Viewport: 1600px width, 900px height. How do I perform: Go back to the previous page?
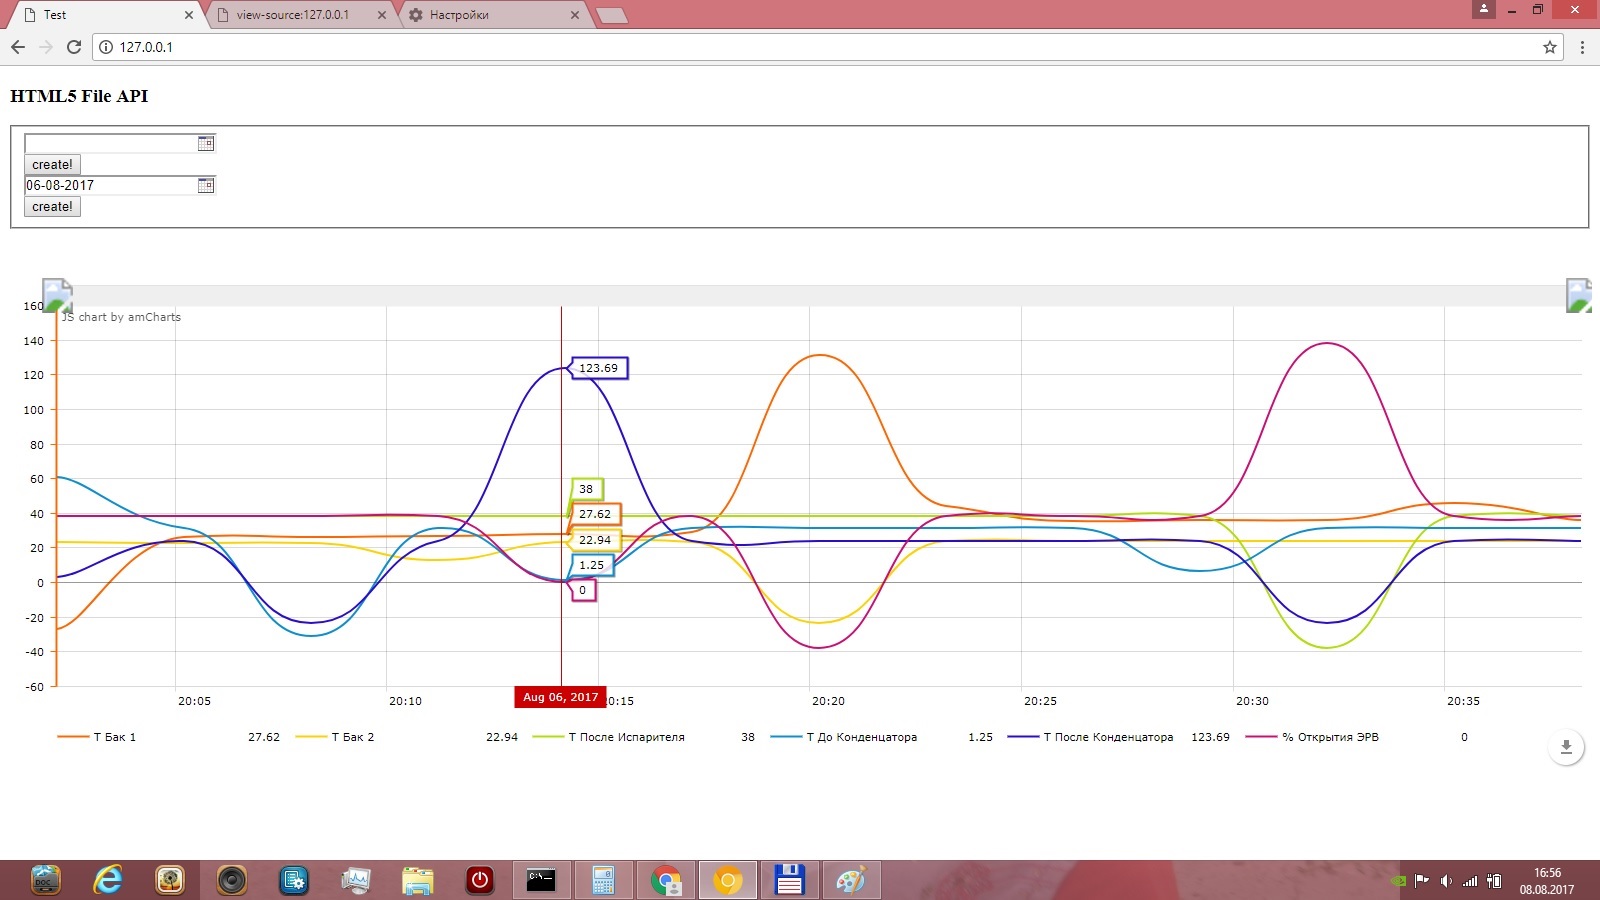pyautogui.click(x=18, y=47)
